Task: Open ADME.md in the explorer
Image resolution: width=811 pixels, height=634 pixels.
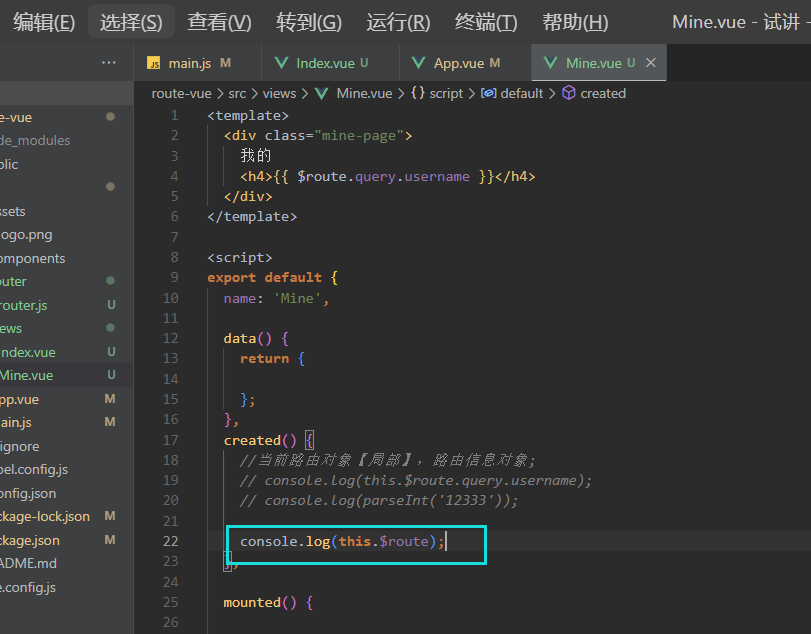Action: point(66,564)
